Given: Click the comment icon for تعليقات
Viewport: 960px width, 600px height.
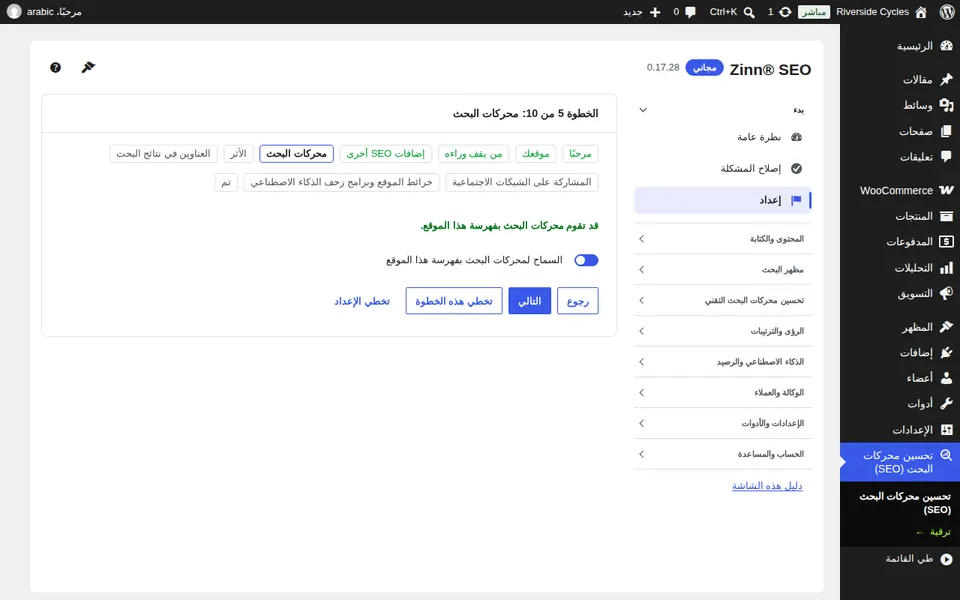Looking at the screenshot, I should pyautogui.click(x=947, y=157).
